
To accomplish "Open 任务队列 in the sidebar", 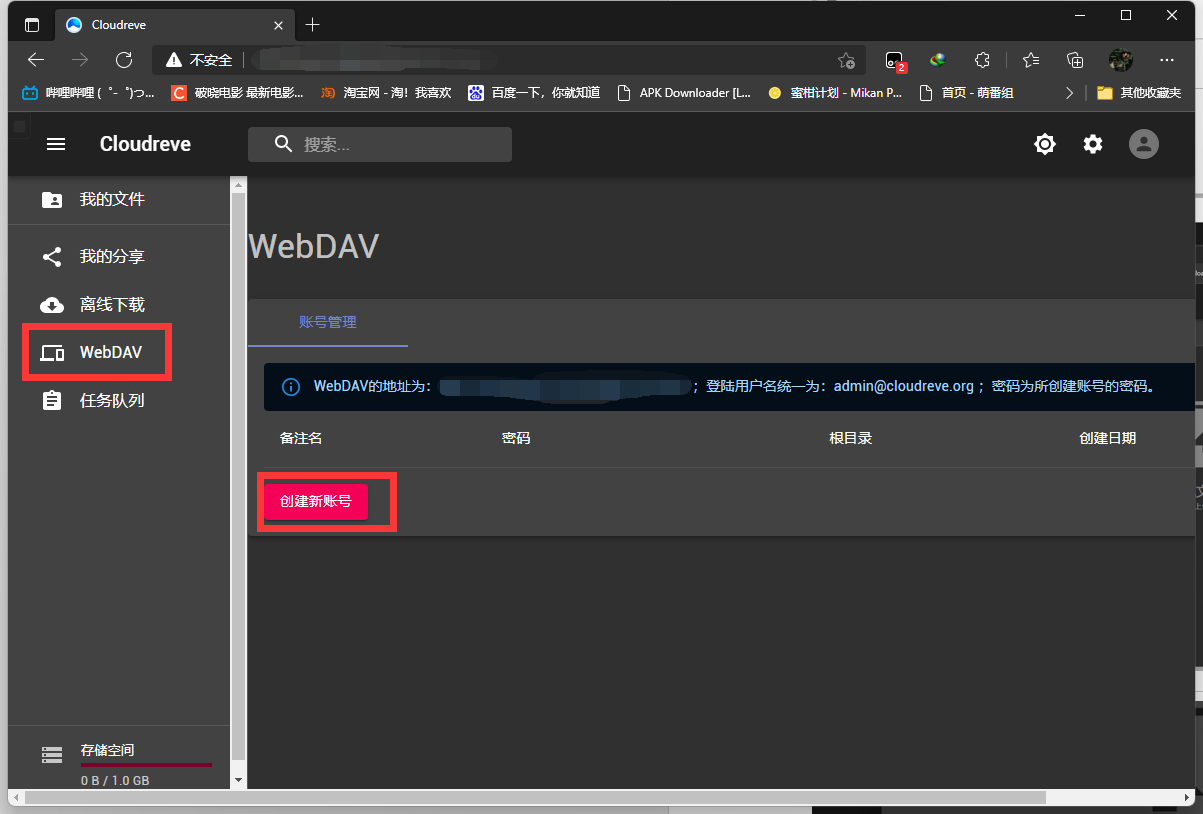I will tap(119, 401).
